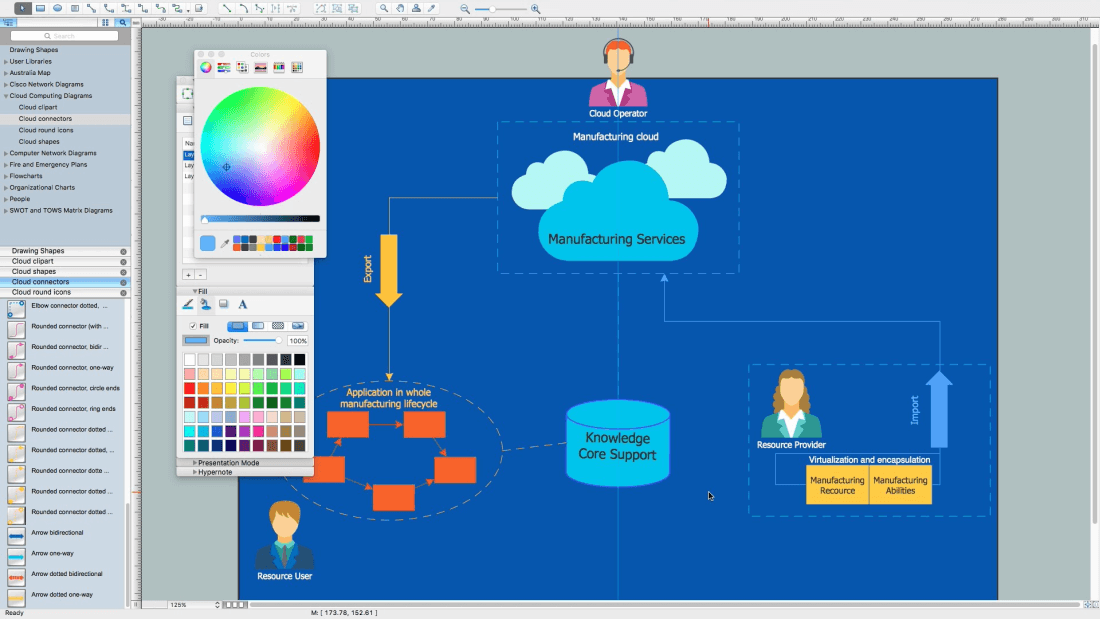
Task: Select the rectangle drawing tool
Action: 41,8
